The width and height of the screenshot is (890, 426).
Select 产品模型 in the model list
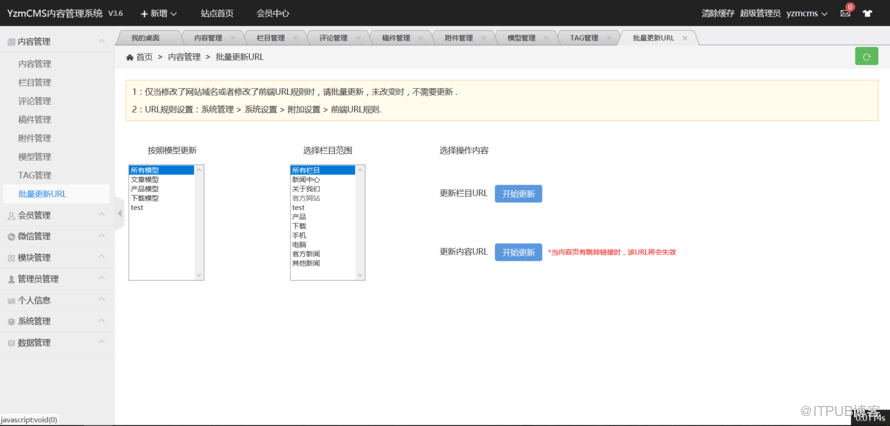tap(162, 189)
